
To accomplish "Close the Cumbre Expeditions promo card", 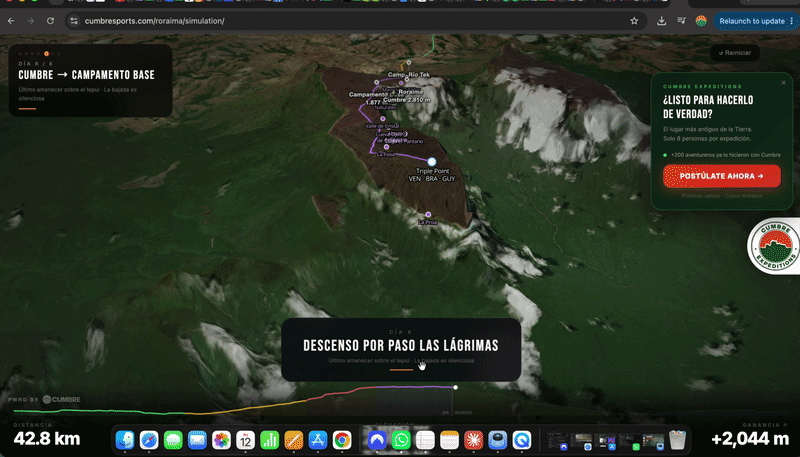I will tap(784, 83).
